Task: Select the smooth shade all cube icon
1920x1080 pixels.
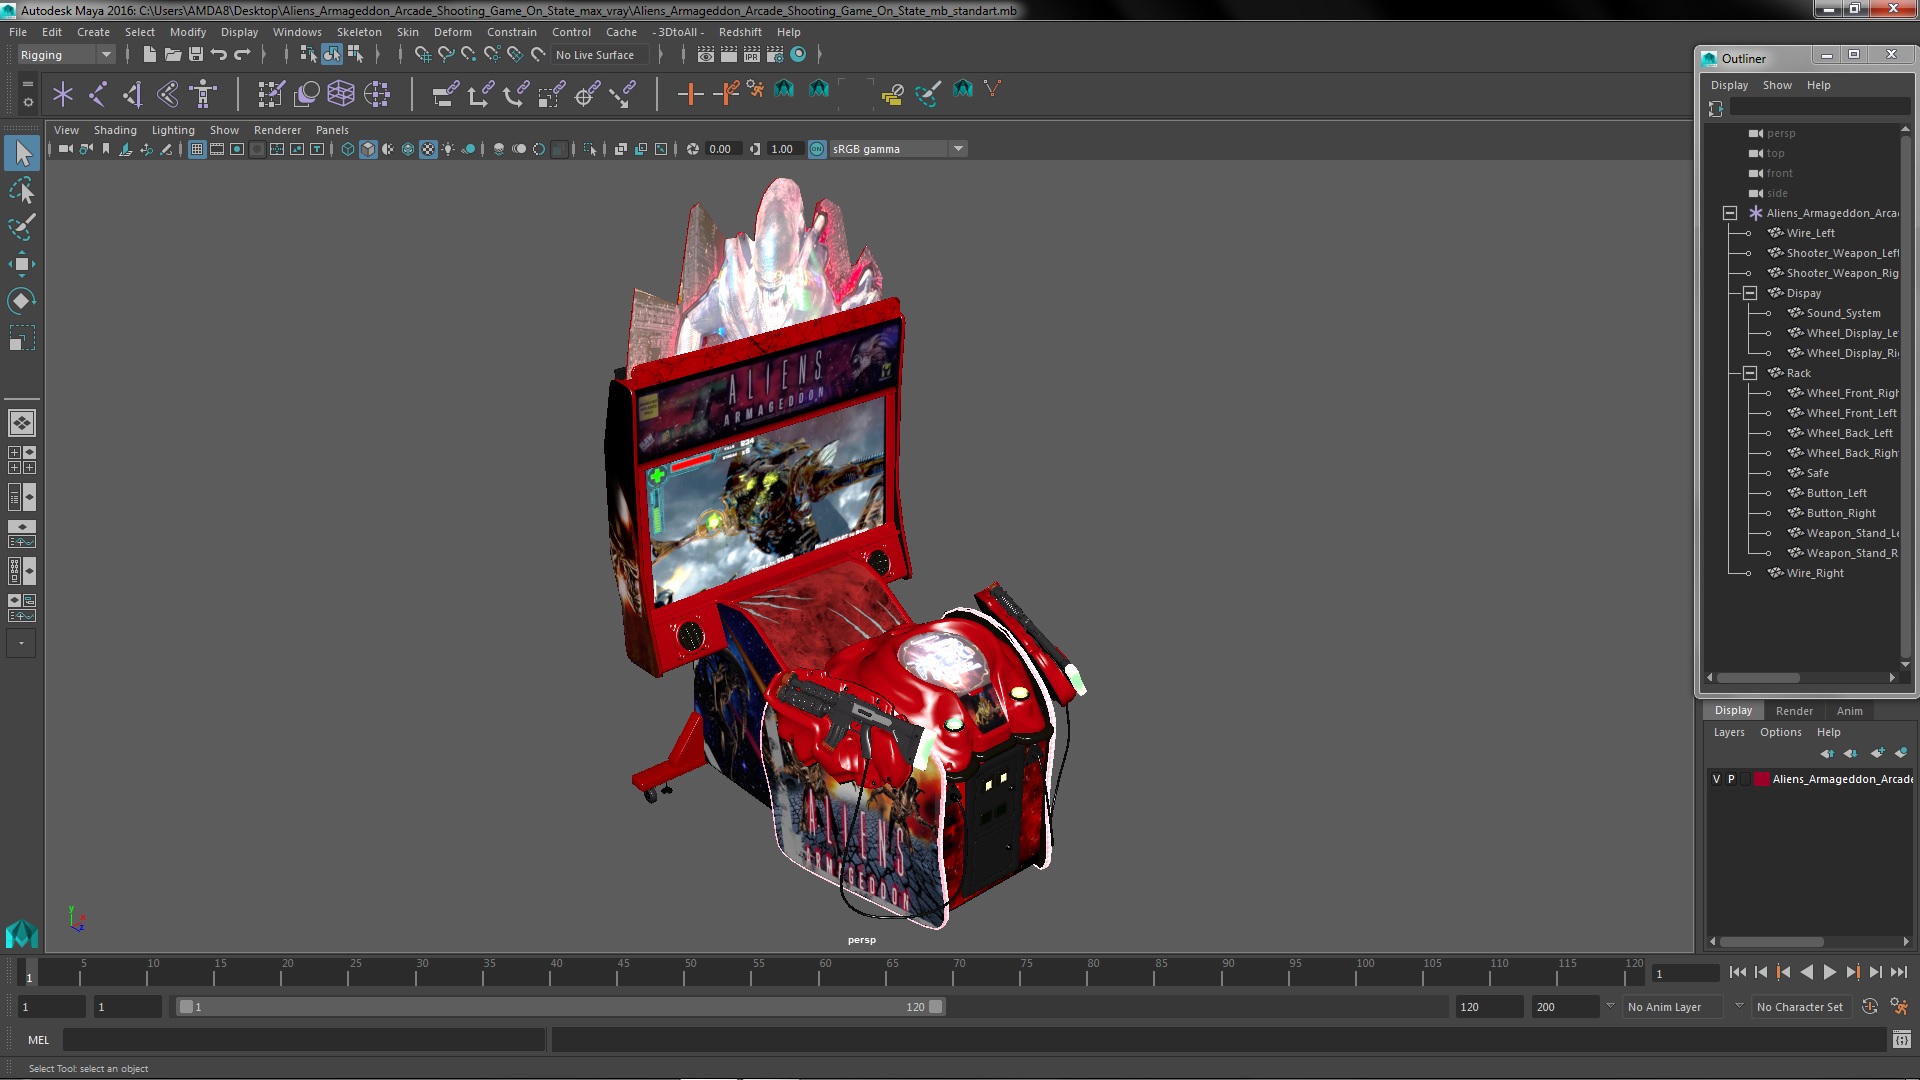Action: [368, 149]
